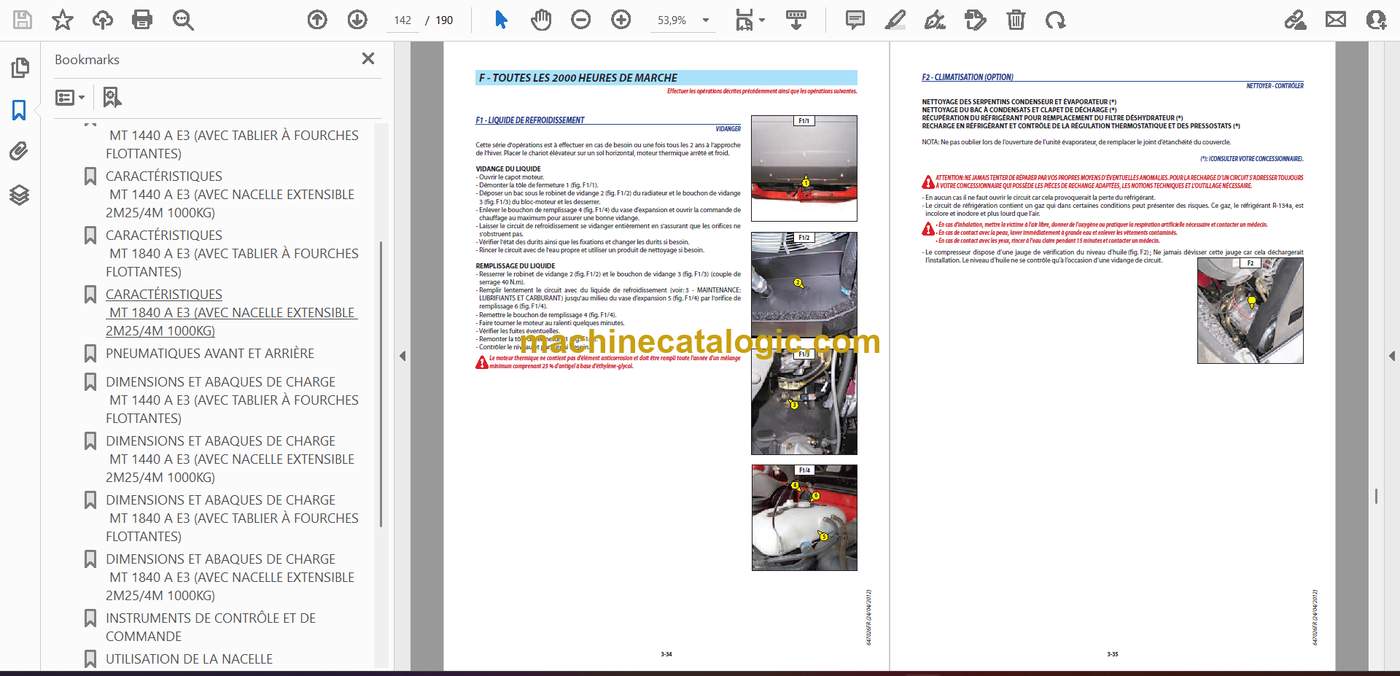Open the 53,9% zoom level dropdown
This screenshot has height=676, width=1400.
pos(684,19)
